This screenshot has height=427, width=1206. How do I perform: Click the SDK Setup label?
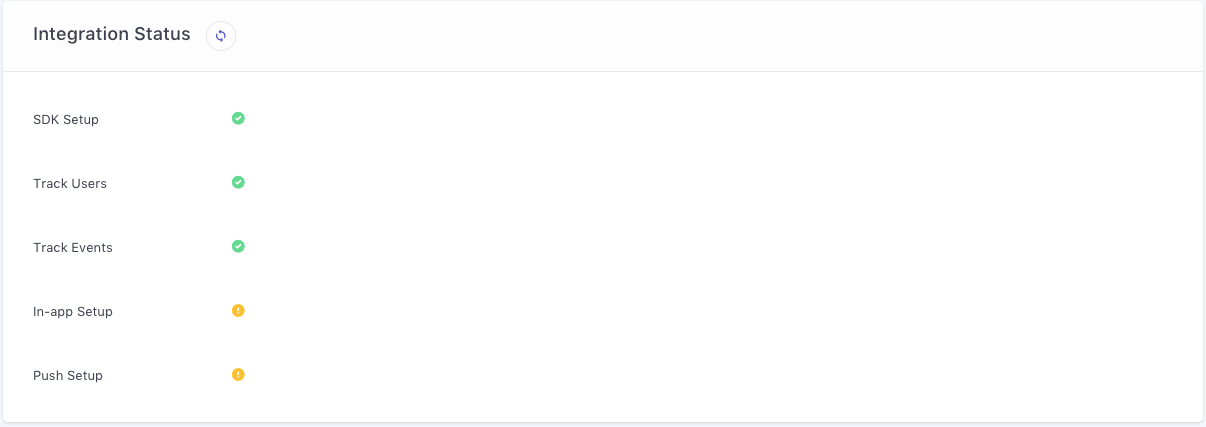(66, 120)
